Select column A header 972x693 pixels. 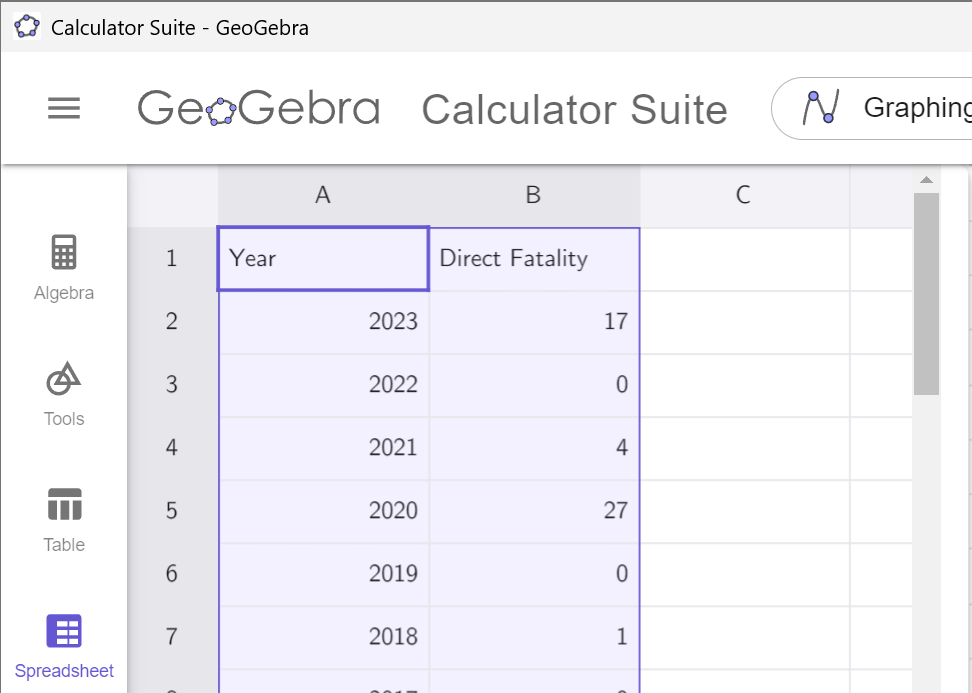tap(323, 195)
